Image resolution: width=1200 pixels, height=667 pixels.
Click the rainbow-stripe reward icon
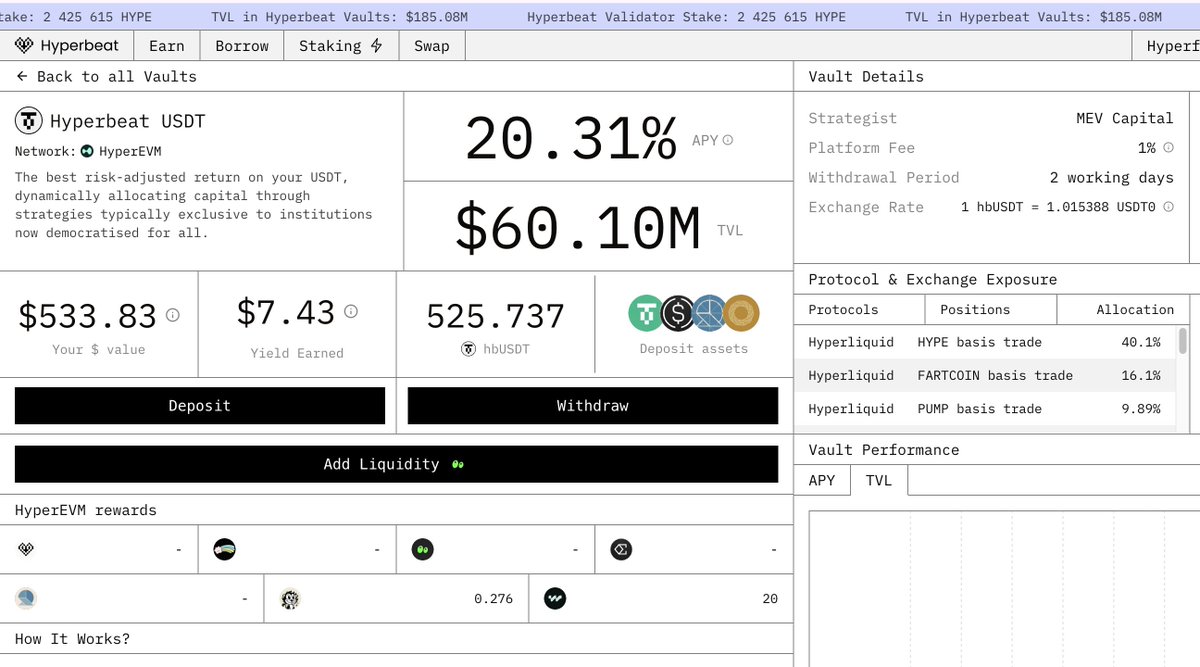[224, 549]
